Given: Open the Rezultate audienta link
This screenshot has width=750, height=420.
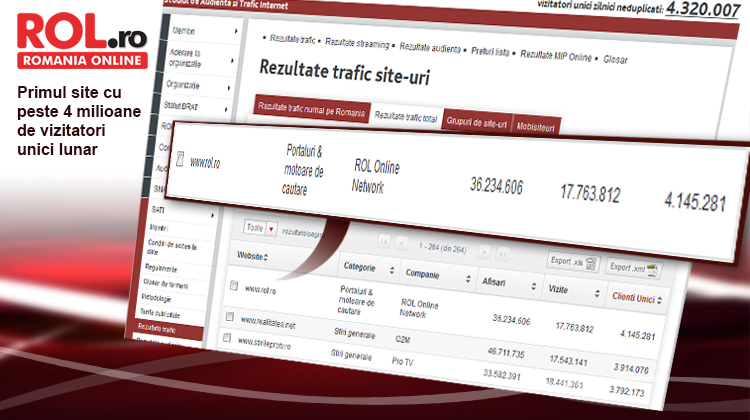Looking at the screenshot, I should coord(430,48).
